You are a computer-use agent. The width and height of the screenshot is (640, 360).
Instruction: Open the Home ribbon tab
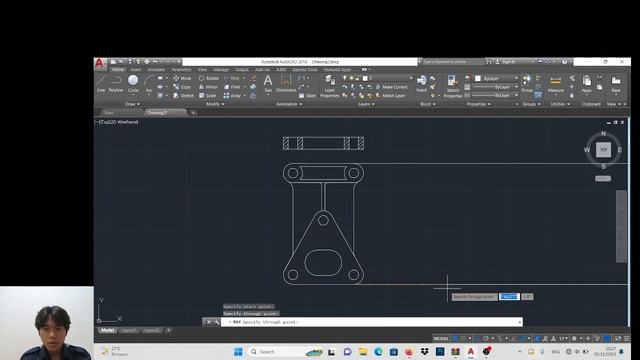coord(118,70)
